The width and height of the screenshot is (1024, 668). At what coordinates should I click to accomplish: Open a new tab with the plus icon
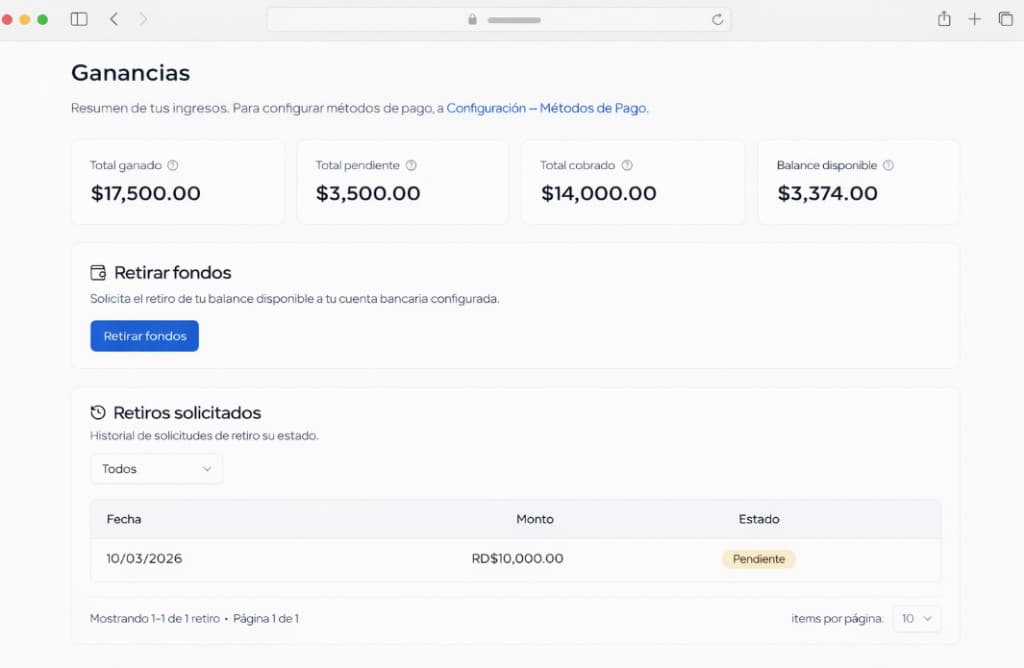pos(975,18)
